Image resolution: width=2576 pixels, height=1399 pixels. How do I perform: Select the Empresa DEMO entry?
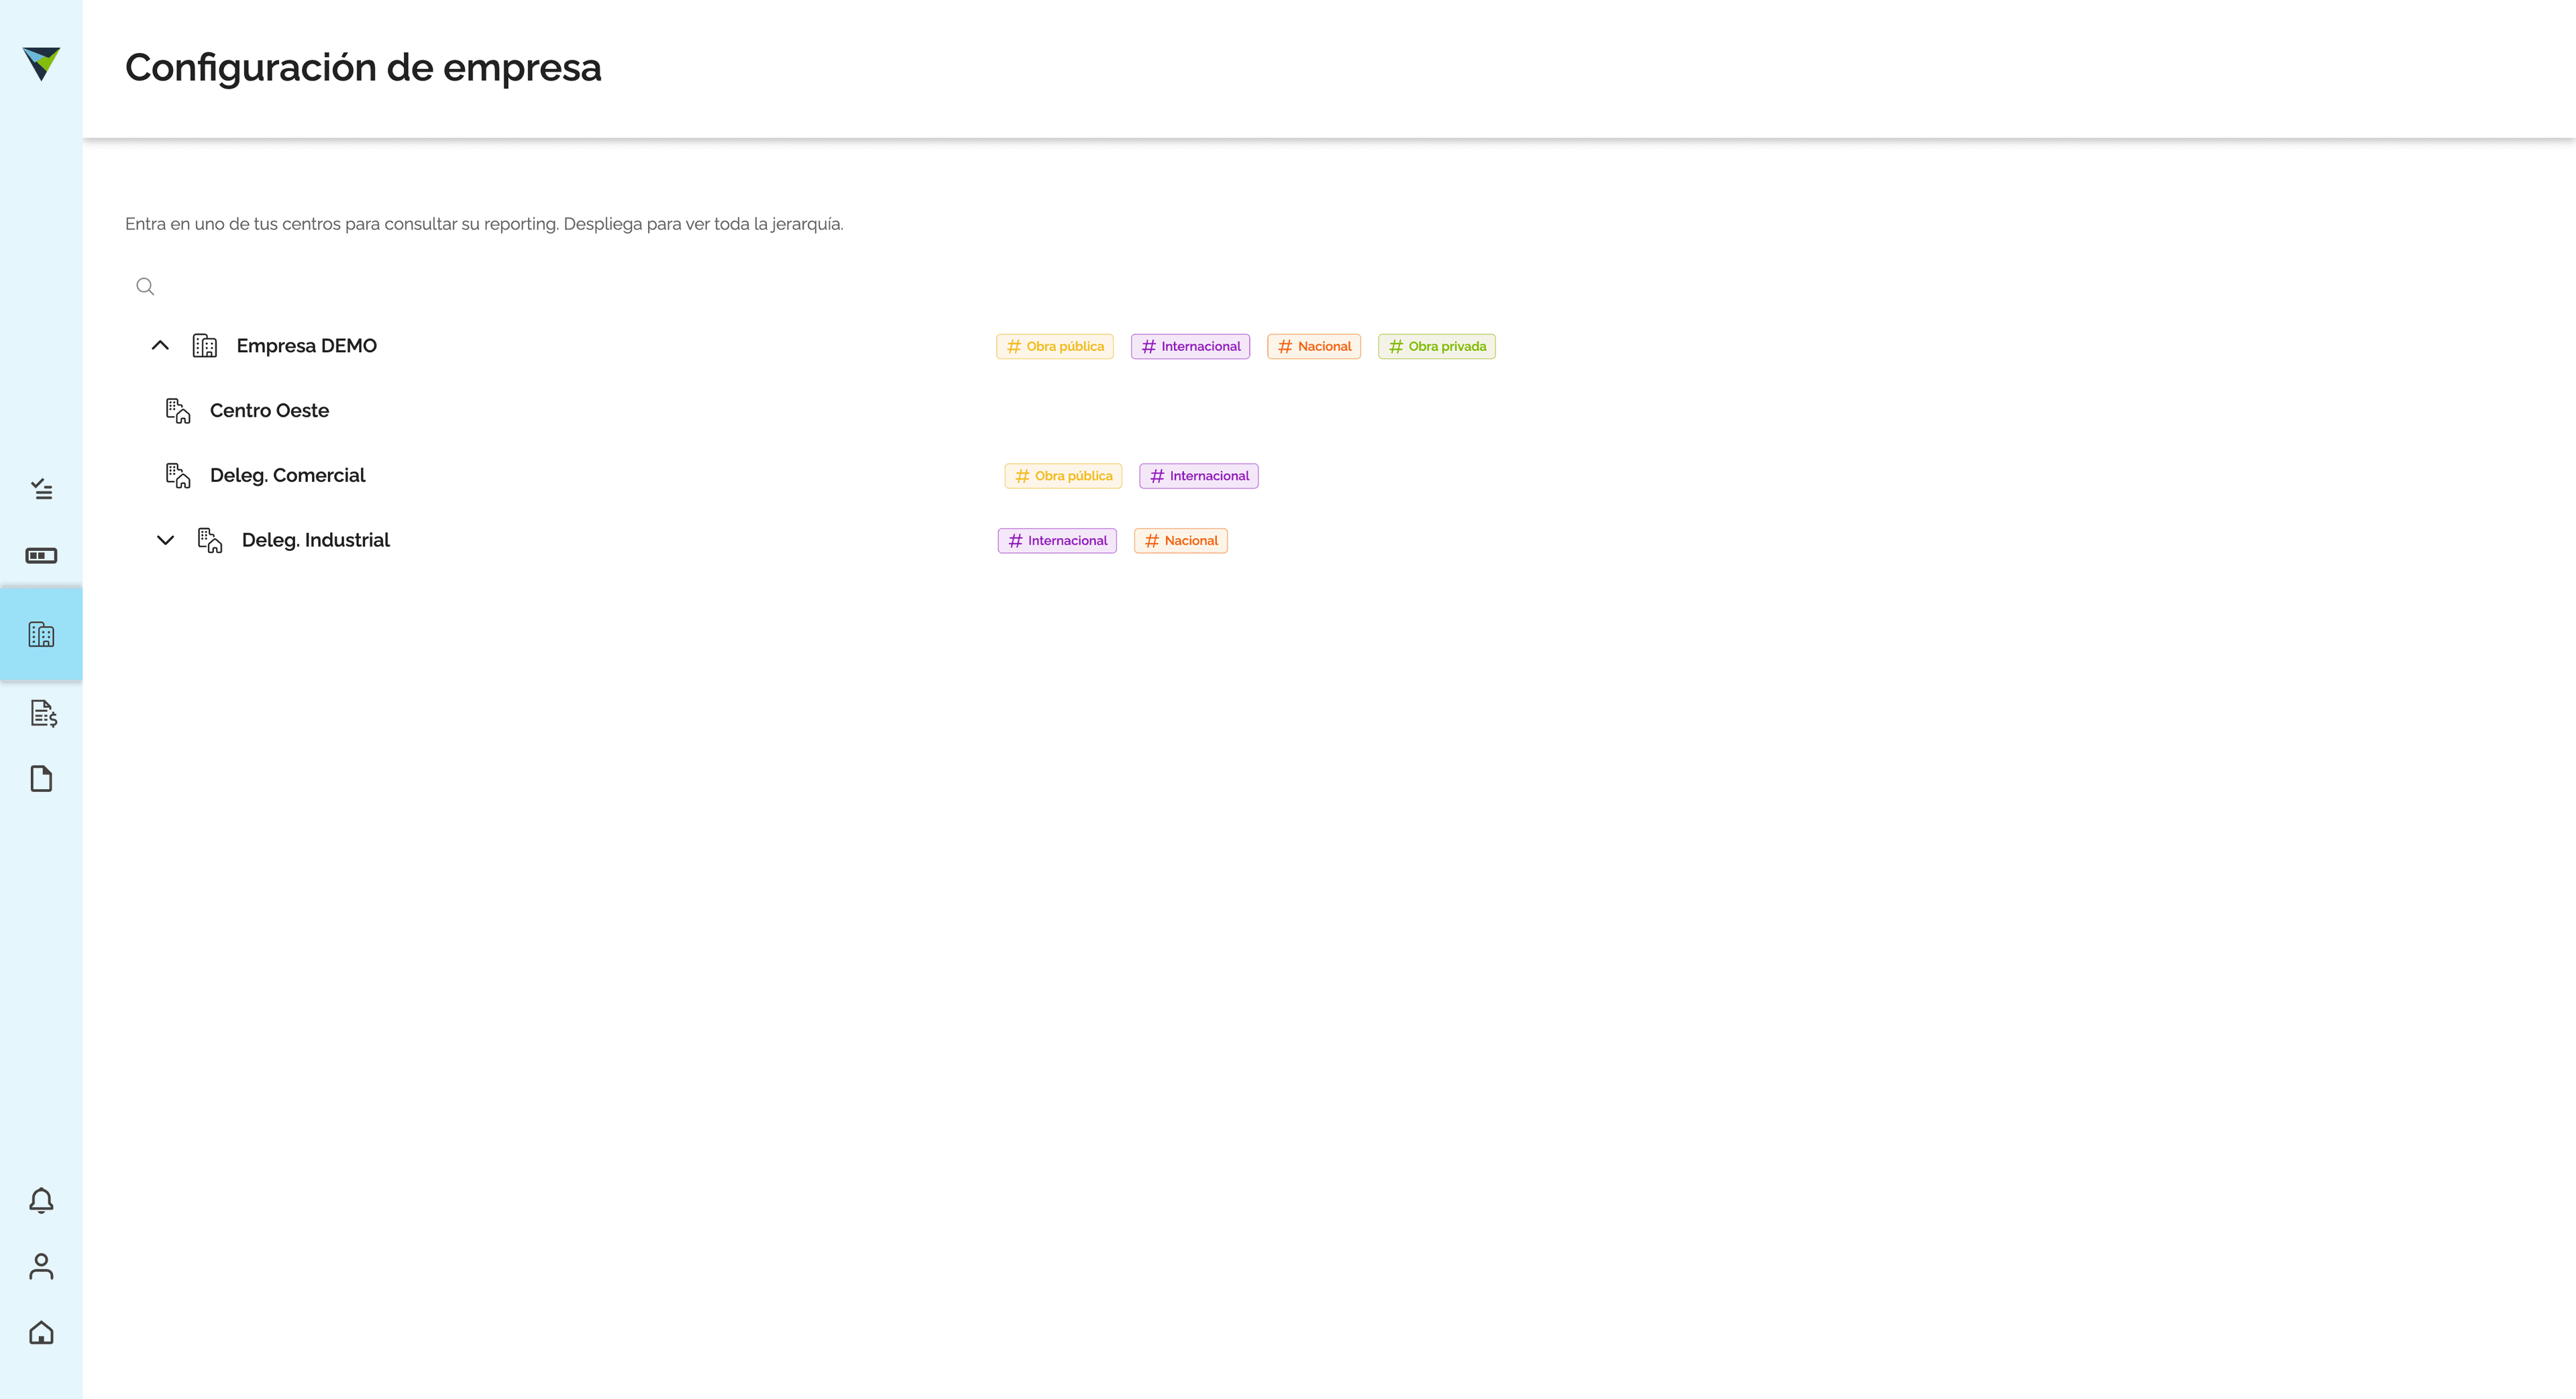point(306,345)
